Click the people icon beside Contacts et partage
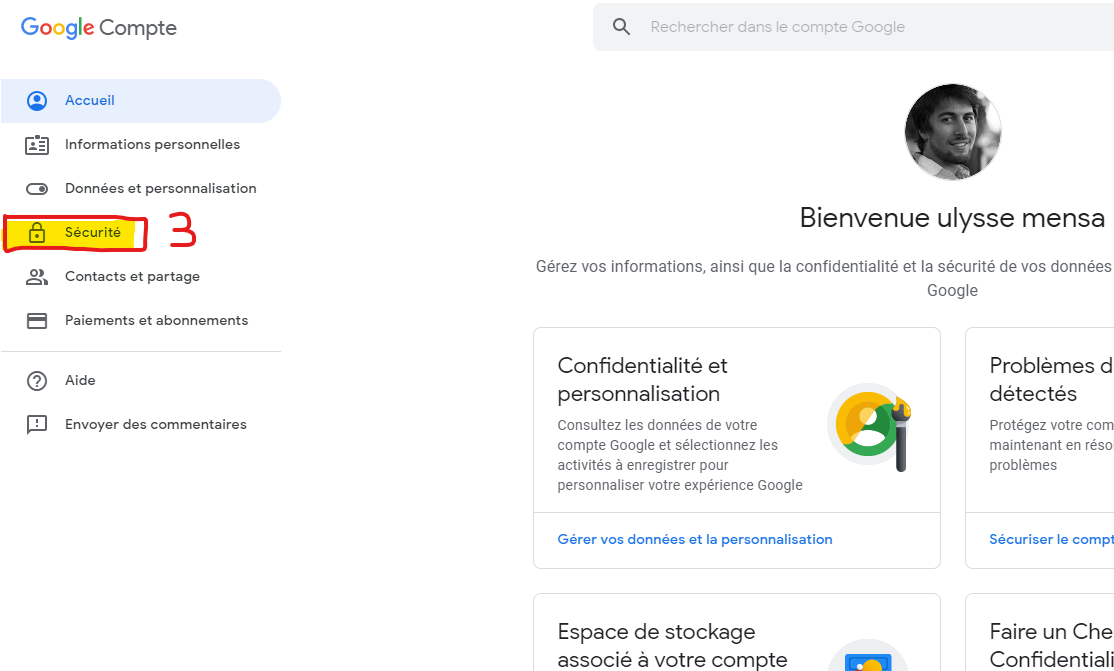 [x=37, y=277]
